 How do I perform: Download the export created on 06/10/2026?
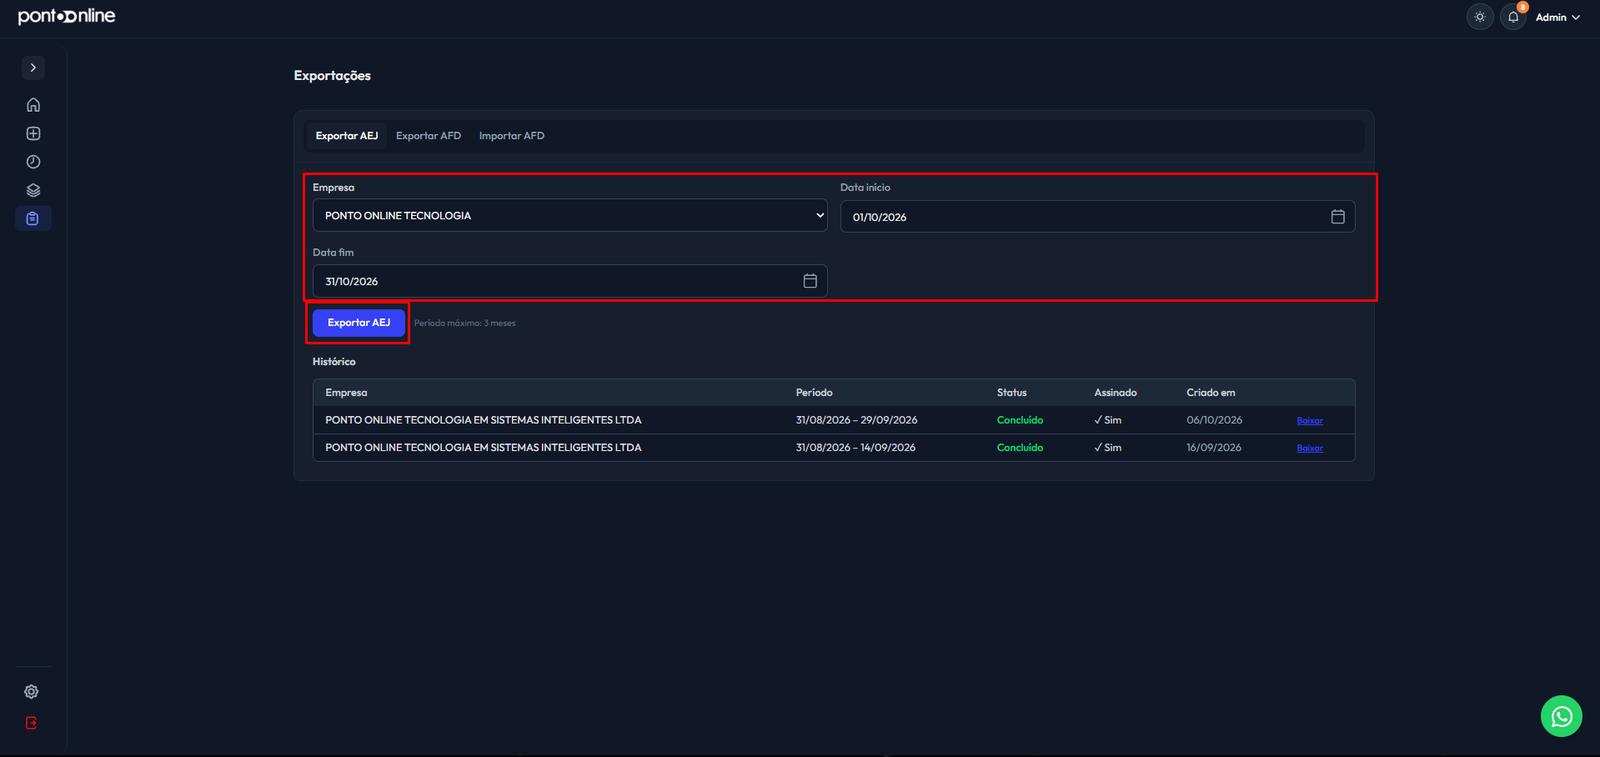[1310, 421]
